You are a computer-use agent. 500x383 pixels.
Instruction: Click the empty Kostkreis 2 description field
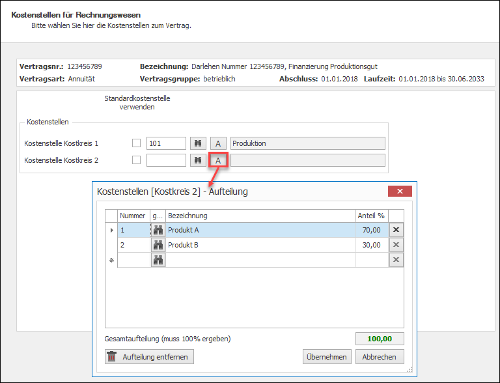tap(308, 160)
